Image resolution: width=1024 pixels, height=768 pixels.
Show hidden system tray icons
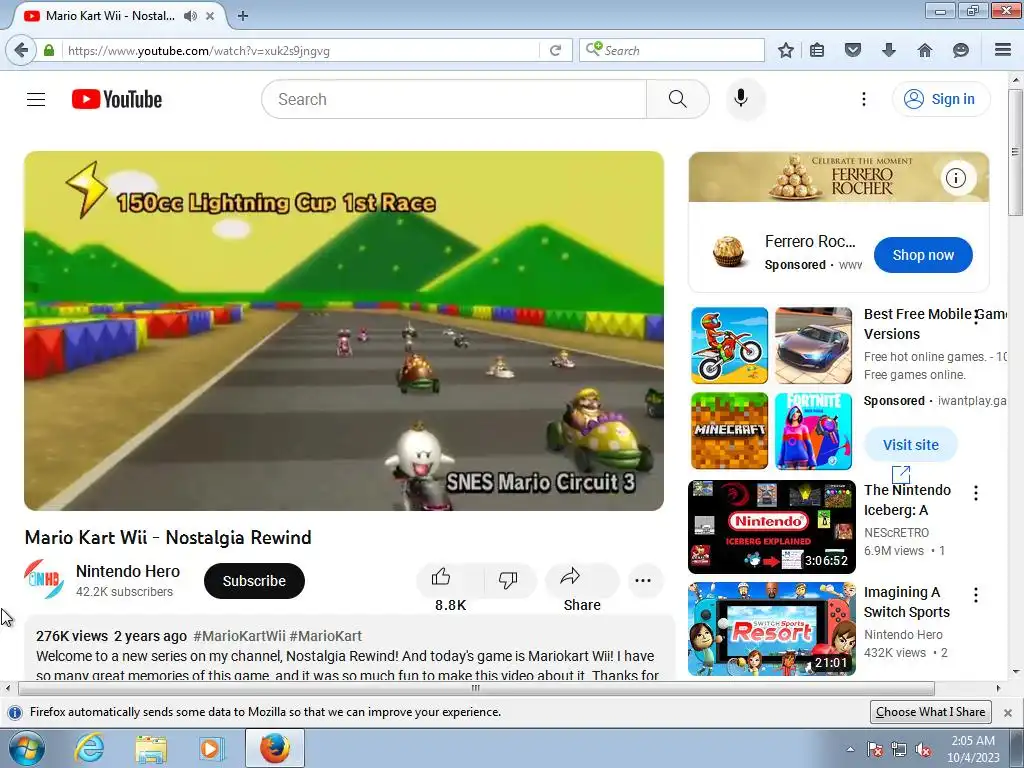pos(850,749)
